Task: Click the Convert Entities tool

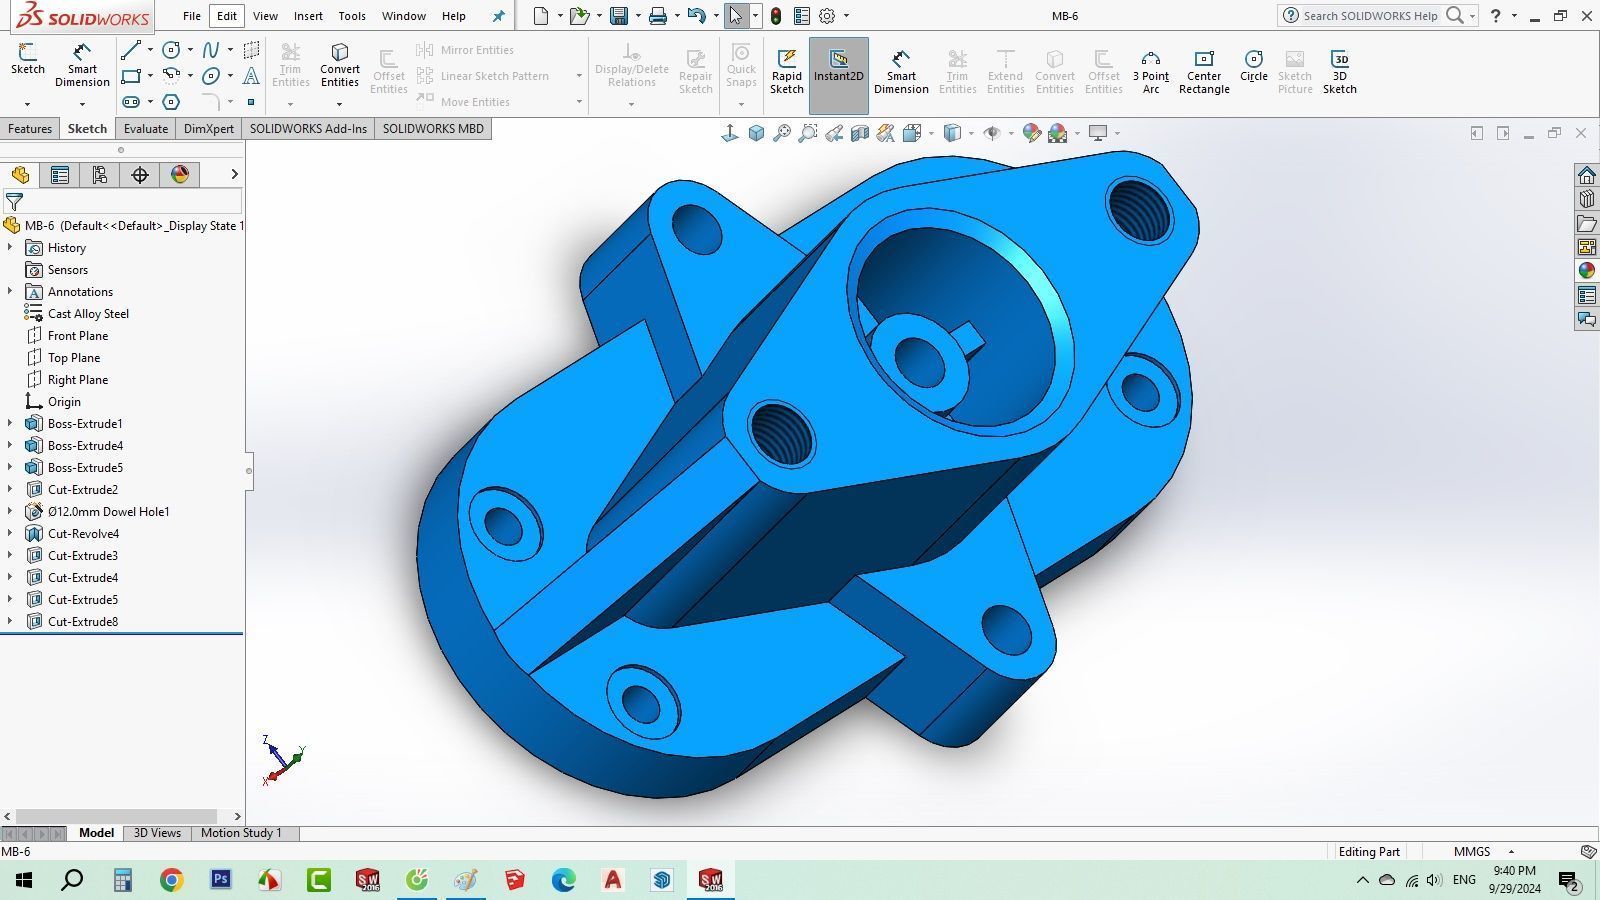Action: (x=340, y=66)
